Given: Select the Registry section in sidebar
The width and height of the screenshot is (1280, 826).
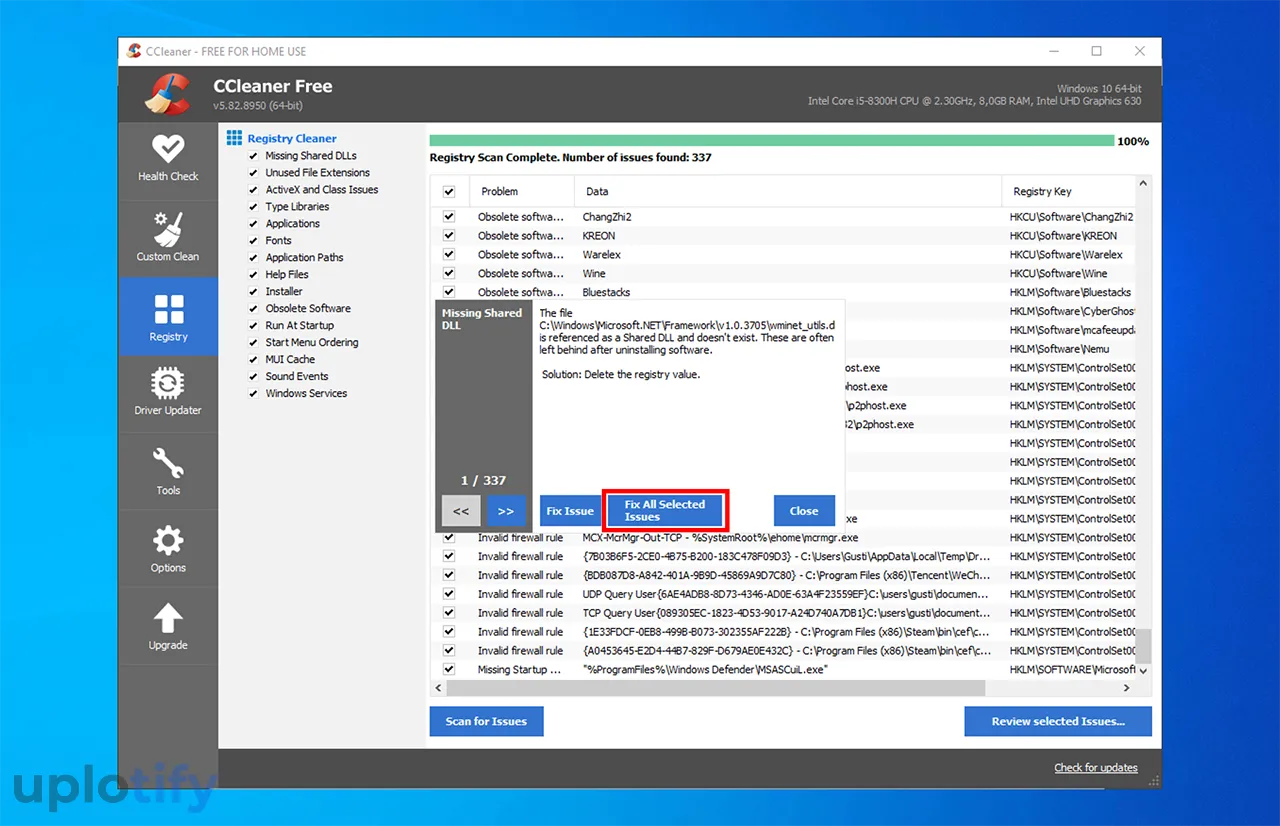Looking at the screenshot, I should click(168, 316).
